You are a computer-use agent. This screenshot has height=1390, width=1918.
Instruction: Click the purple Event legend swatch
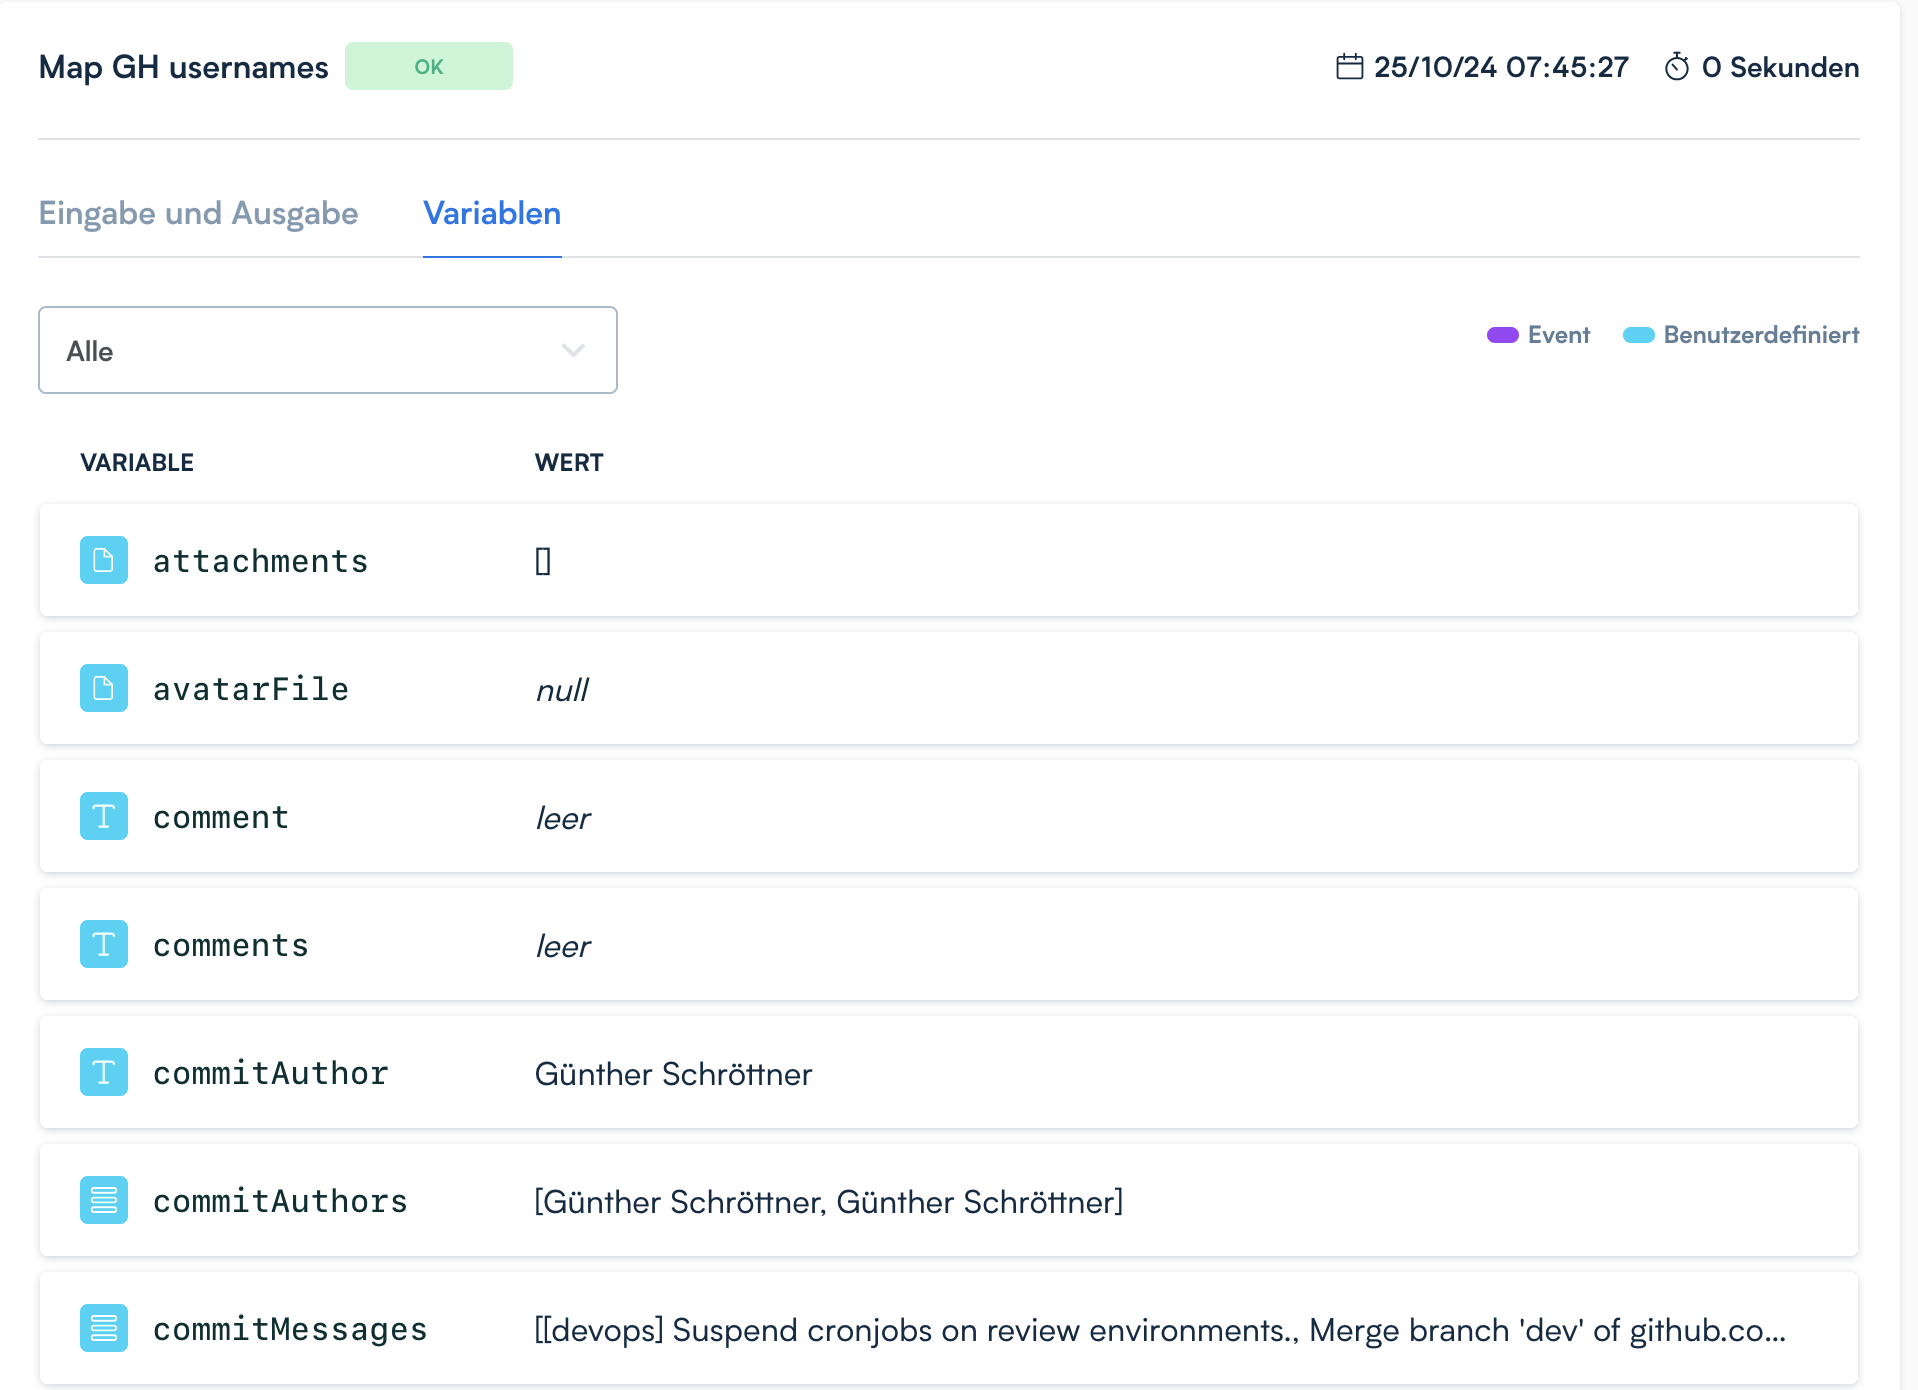[1502, 335]
